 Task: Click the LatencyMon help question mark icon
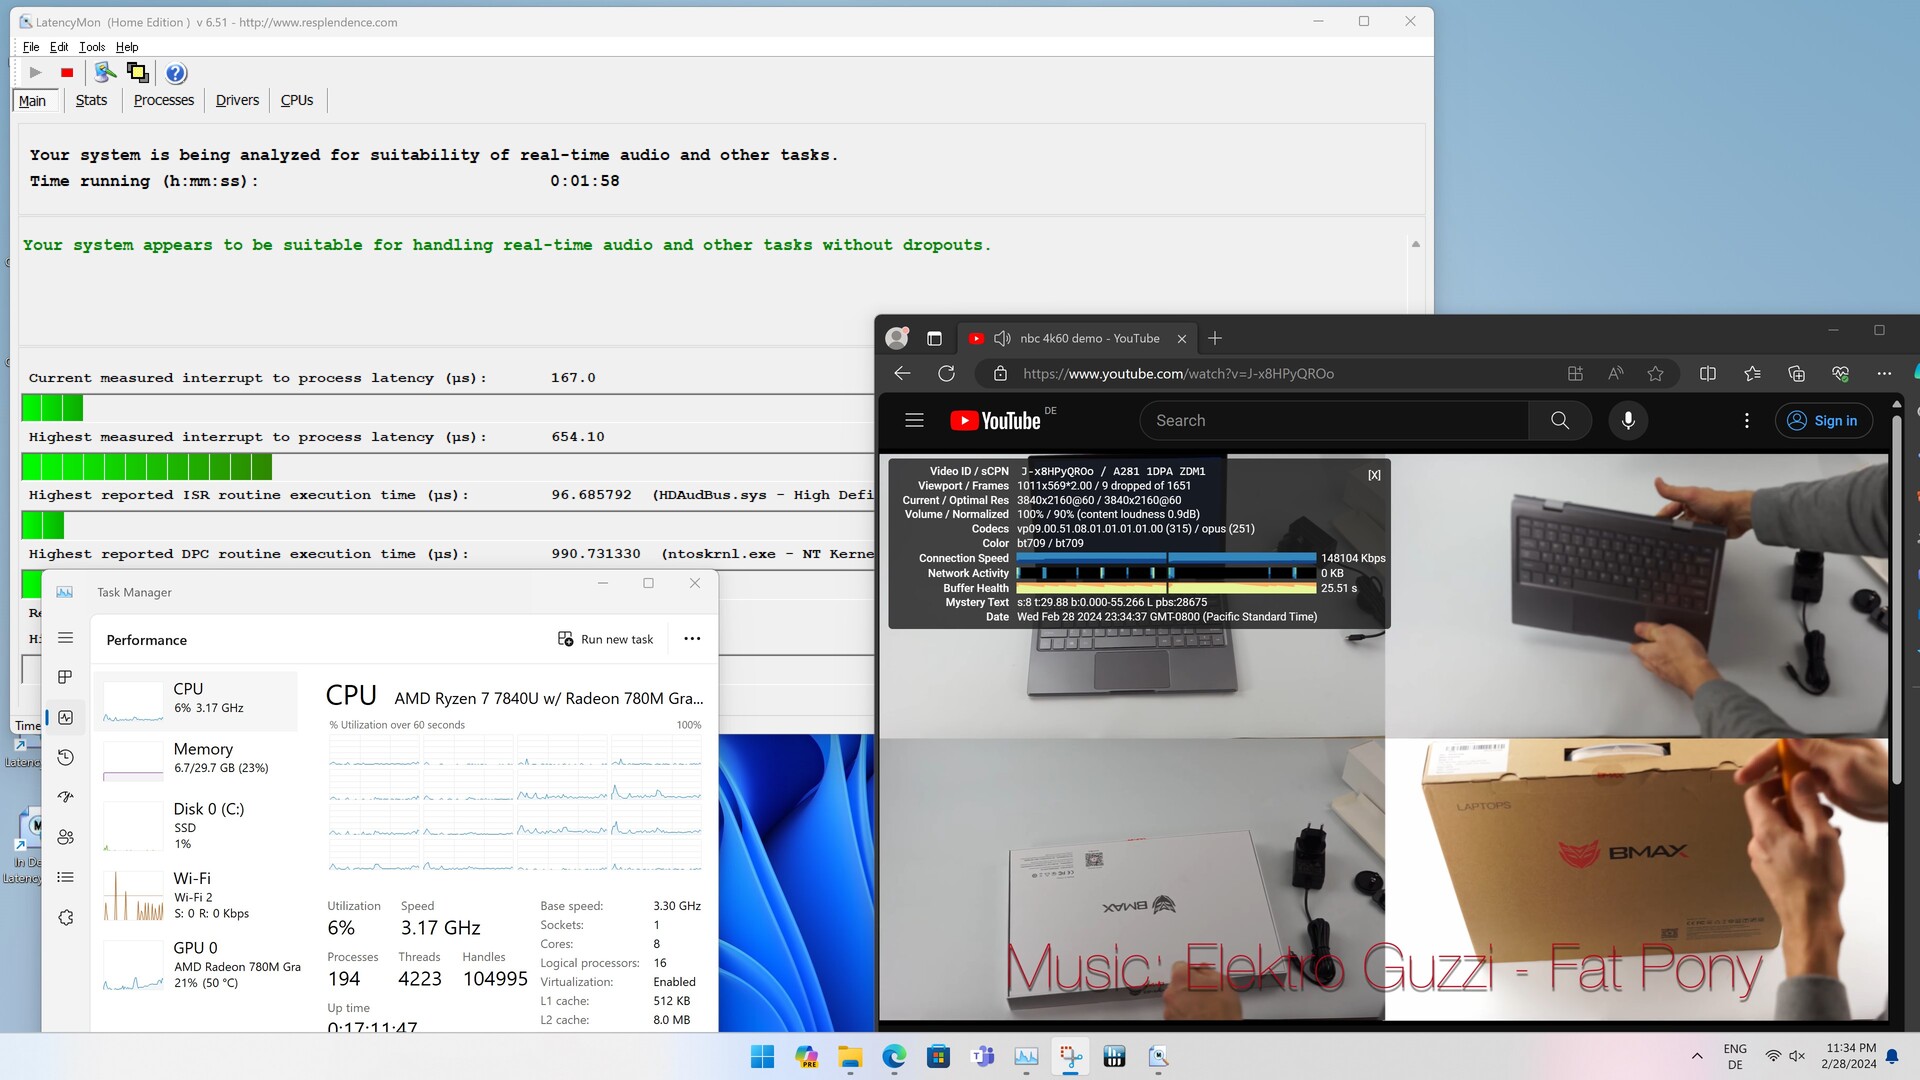click(176, 73)
